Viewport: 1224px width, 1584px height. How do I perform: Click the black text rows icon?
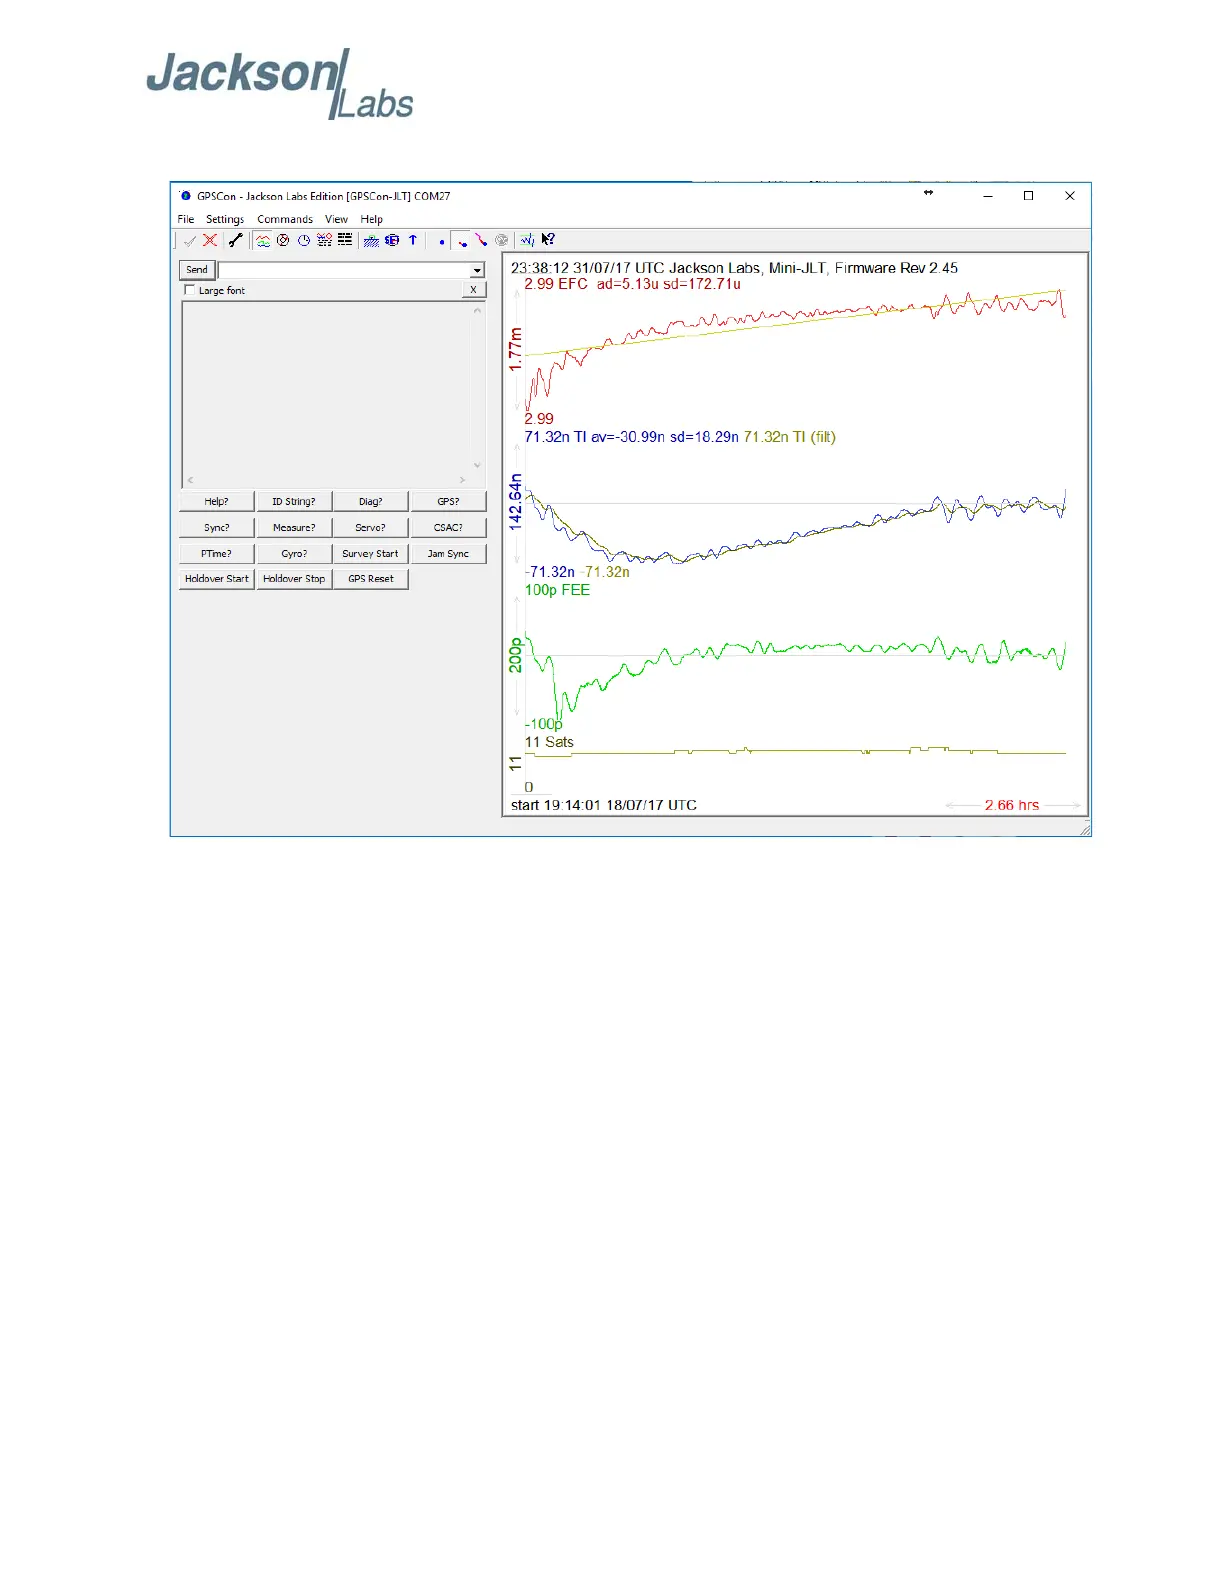pos(345,240)
